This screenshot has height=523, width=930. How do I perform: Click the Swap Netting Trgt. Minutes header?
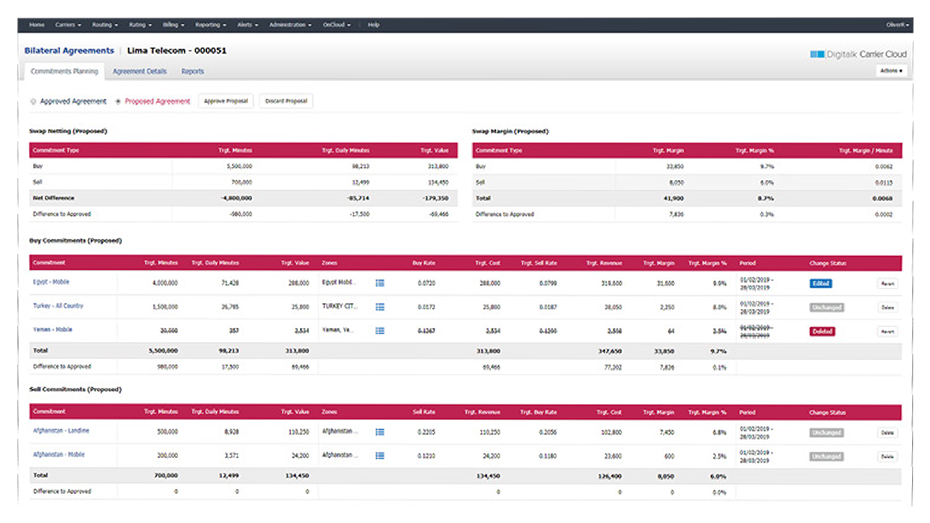(235, 151)
